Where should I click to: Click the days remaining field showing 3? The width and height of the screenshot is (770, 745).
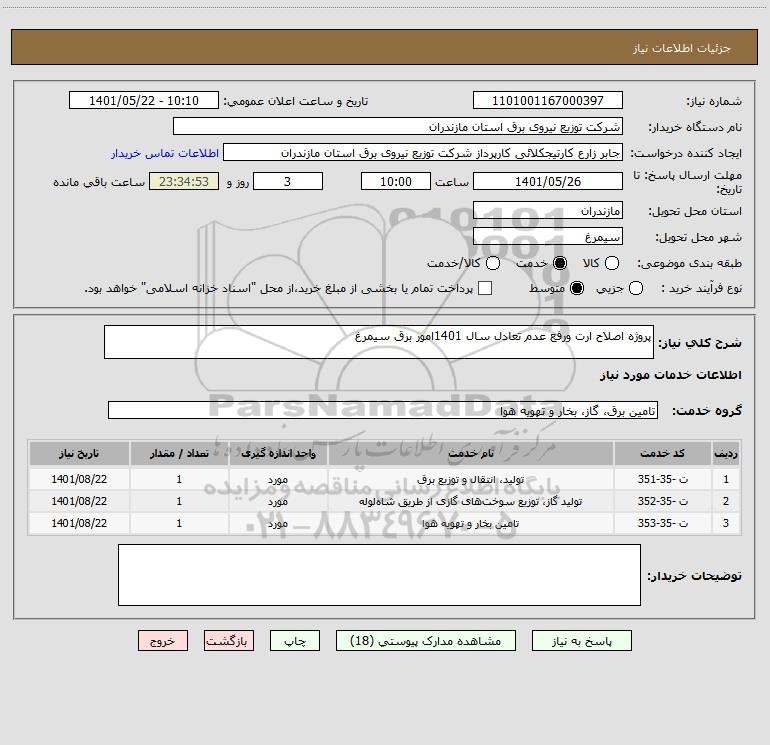tap(288, 182)
